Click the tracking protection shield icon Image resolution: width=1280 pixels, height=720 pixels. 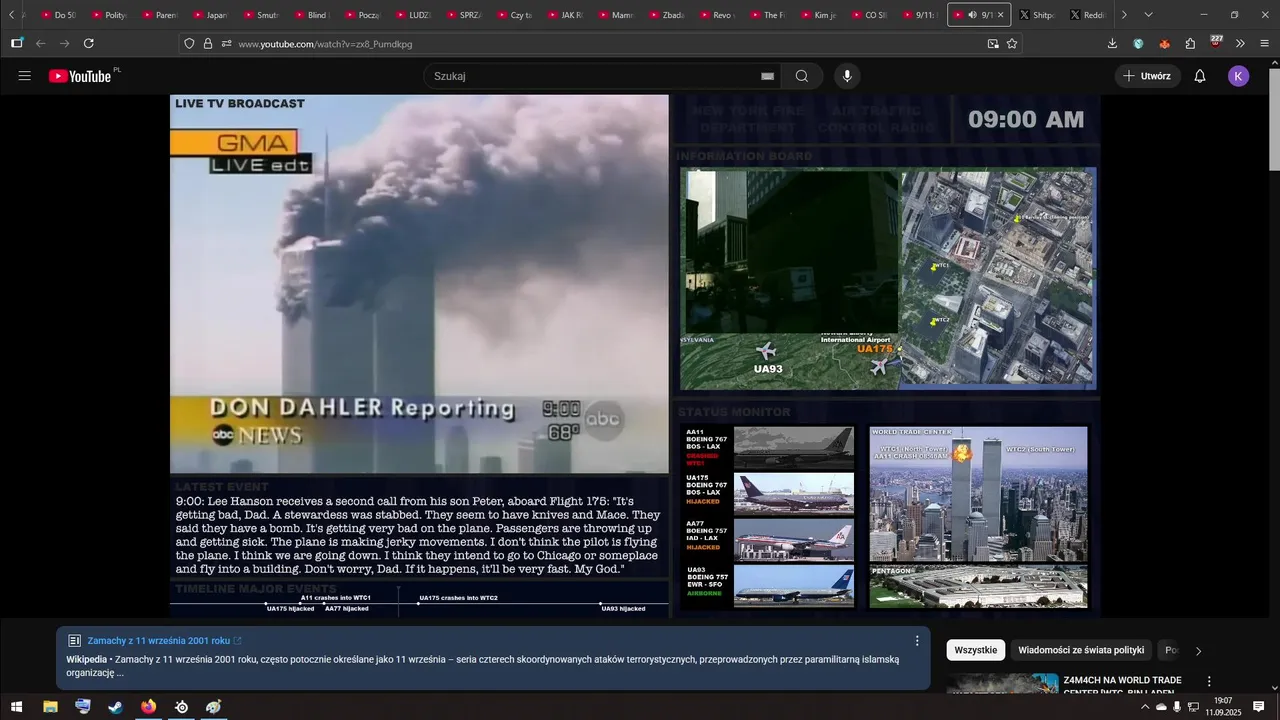pyautogui.click(x=189, y=44)
